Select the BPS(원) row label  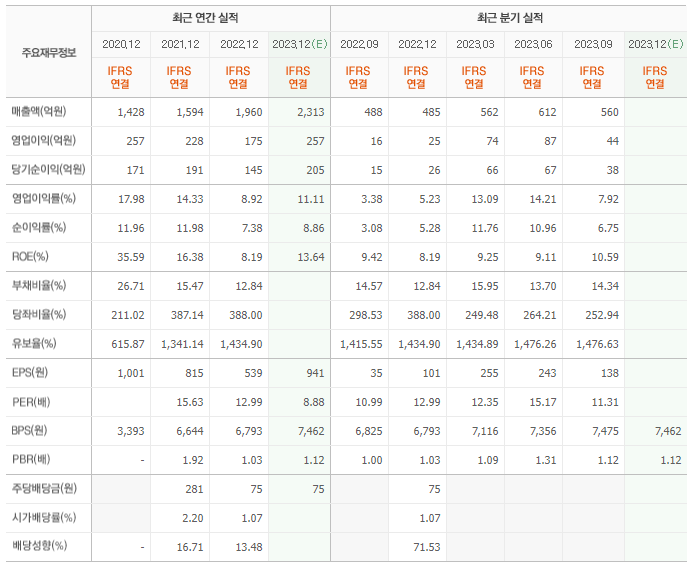pyautogui.click(x=29, y=431)
